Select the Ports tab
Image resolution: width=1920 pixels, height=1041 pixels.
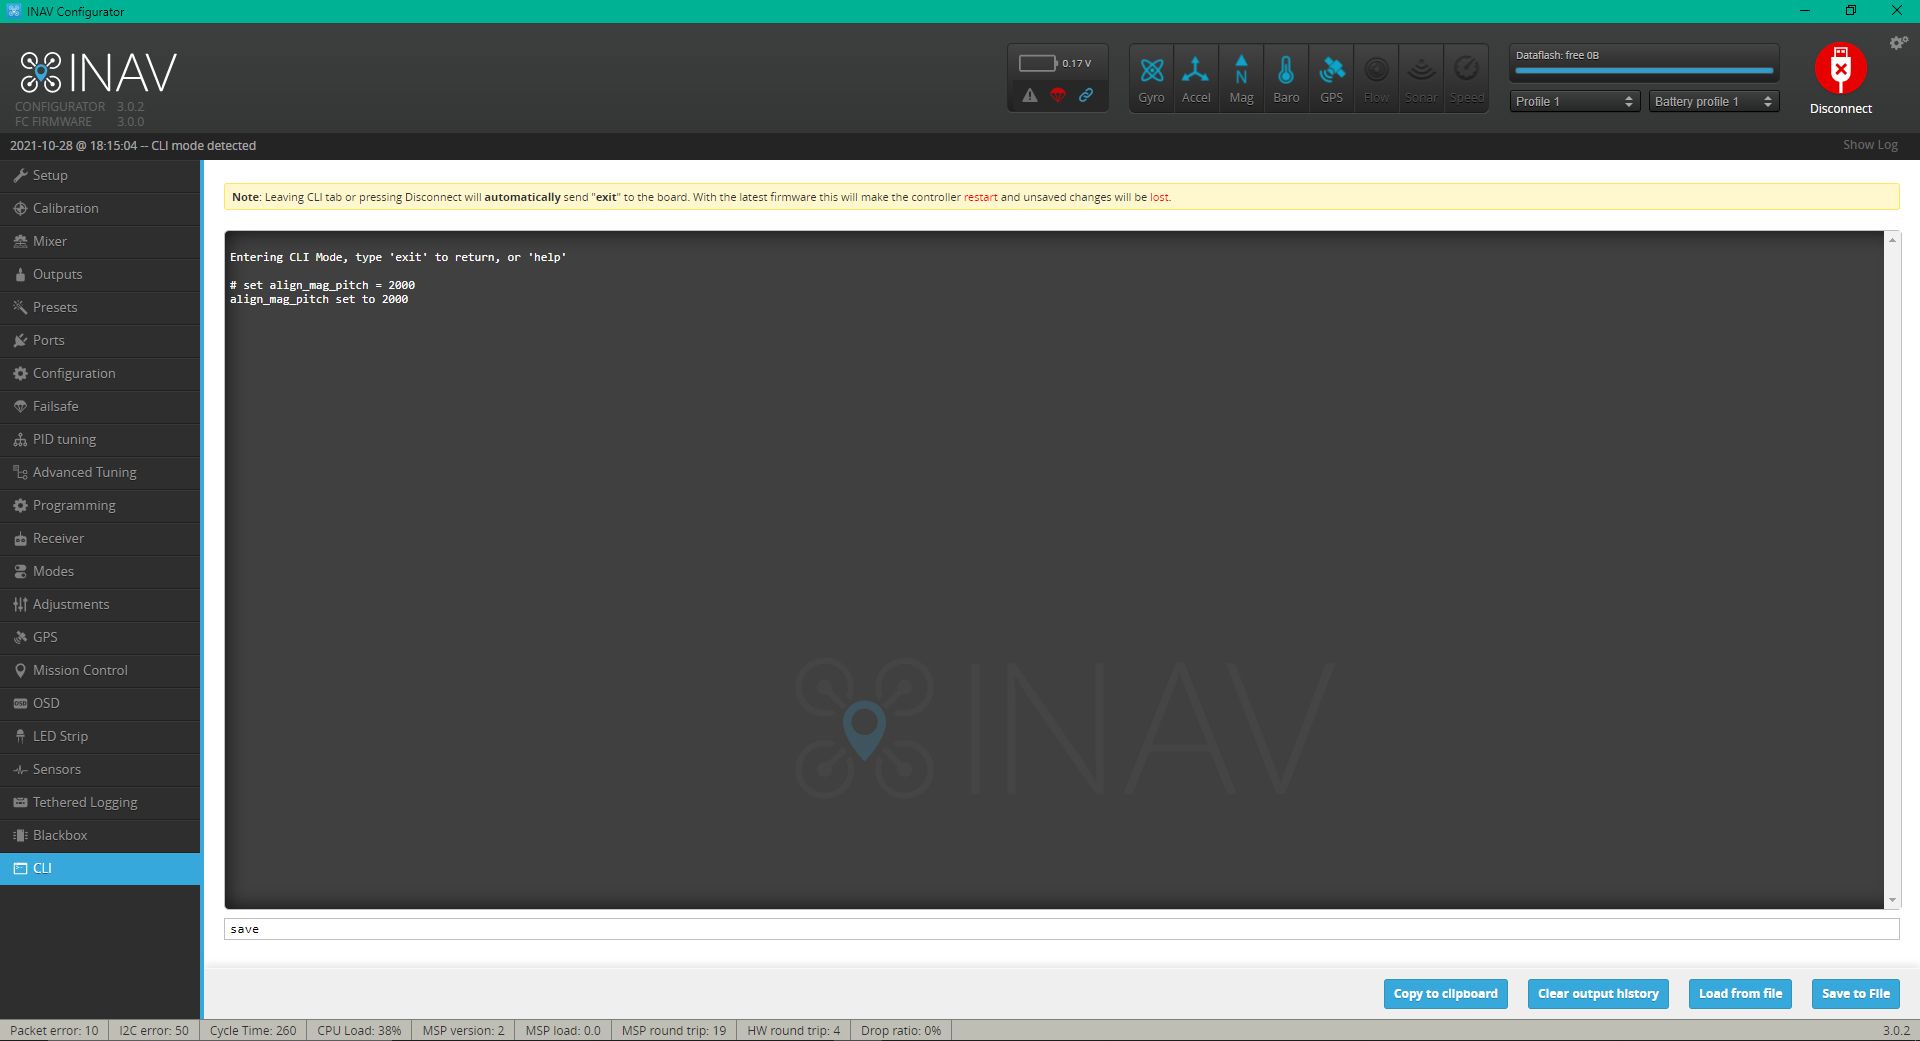point(100,340)
